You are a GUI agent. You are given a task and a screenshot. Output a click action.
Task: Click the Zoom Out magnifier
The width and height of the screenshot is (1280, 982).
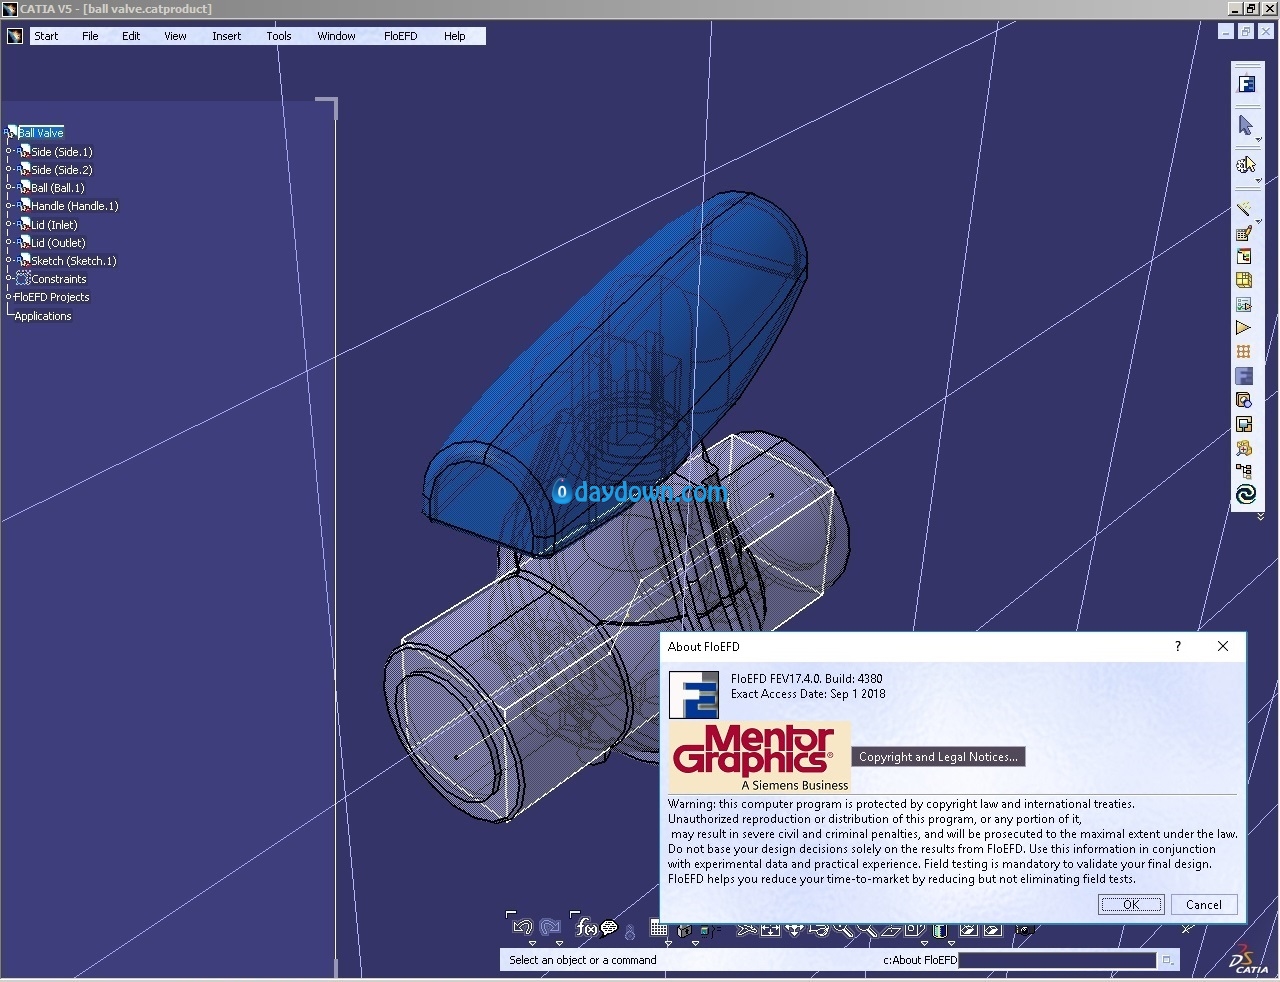(x=867, y=929)
